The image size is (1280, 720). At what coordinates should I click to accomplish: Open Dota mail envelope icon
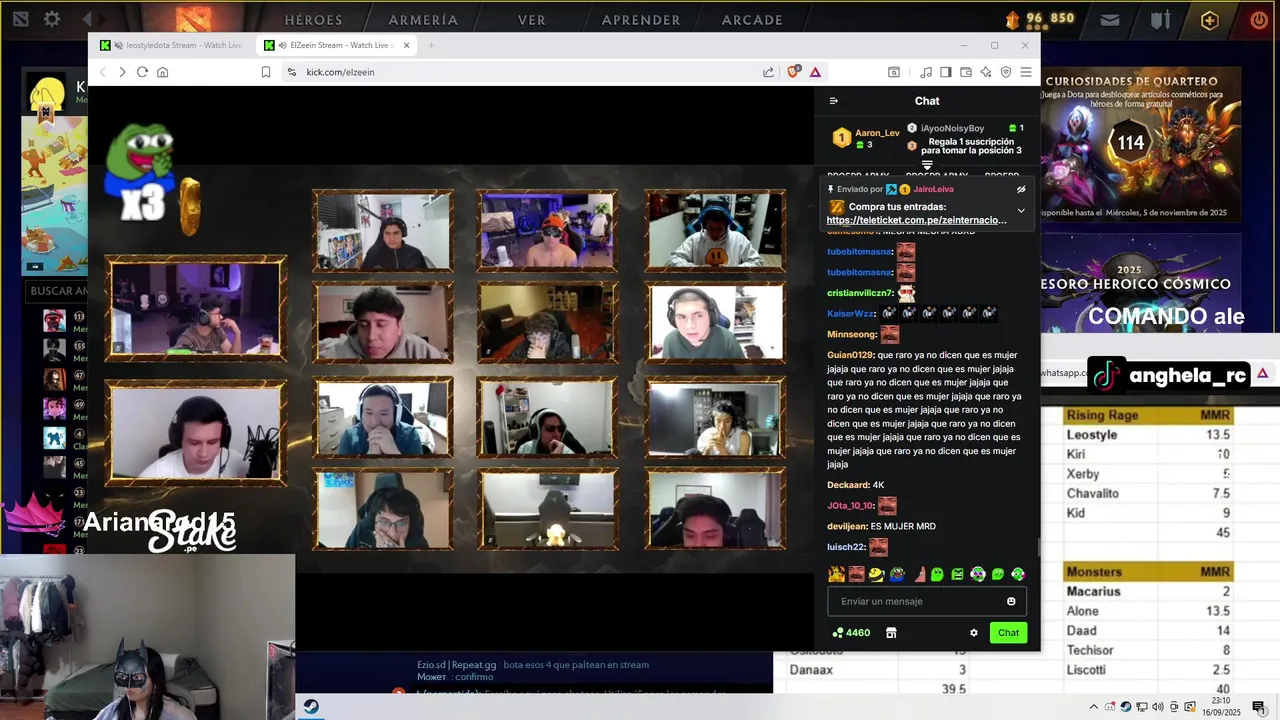click(x=1110, y=19)
